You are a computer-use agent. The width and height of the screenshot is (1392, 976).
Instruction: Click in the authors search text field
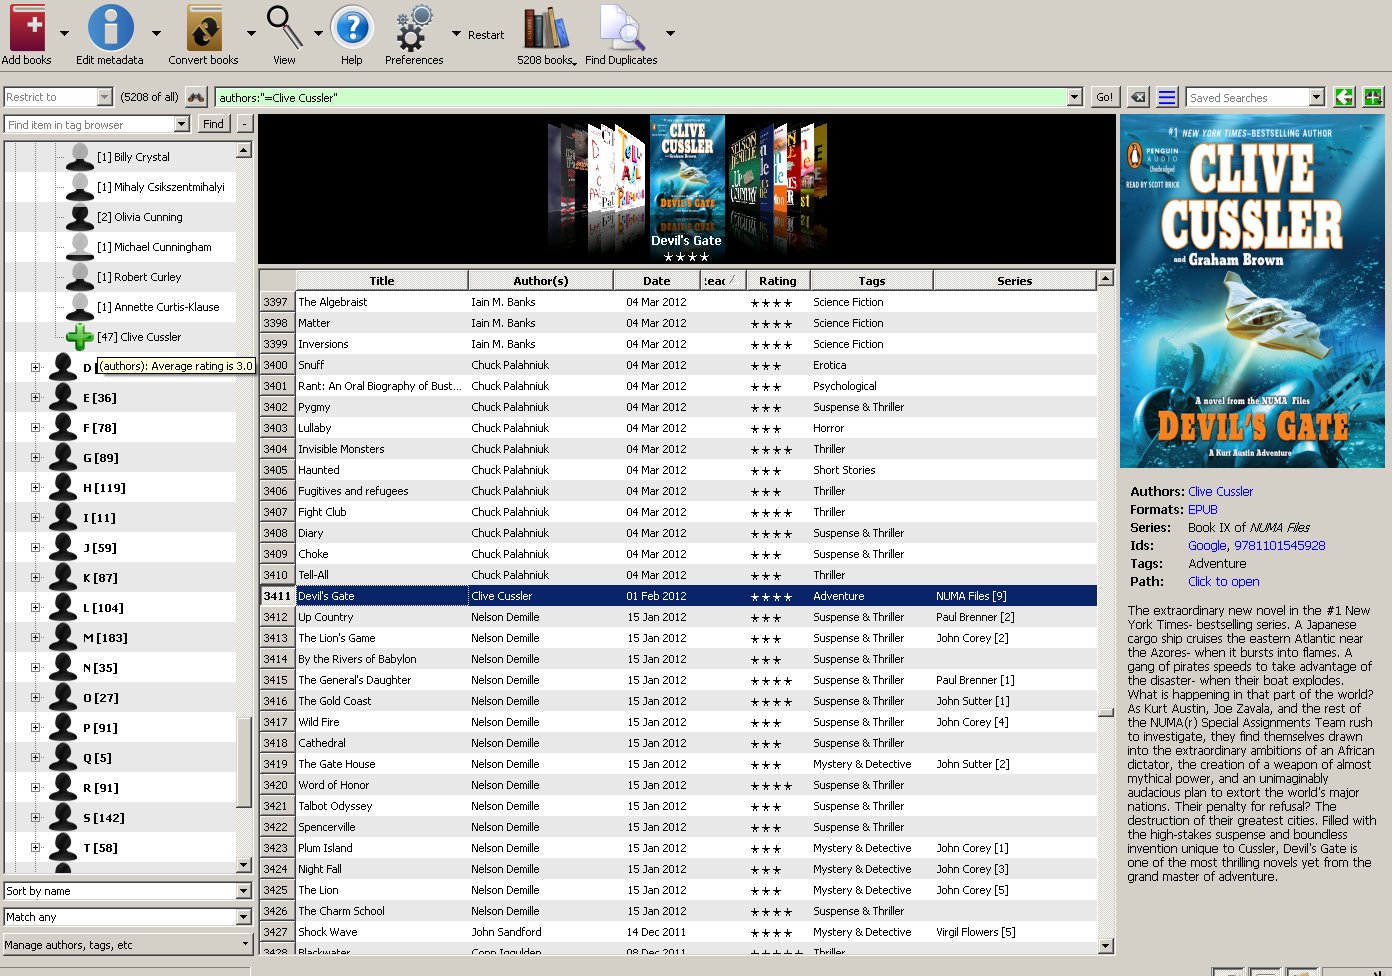click(641, 97)
